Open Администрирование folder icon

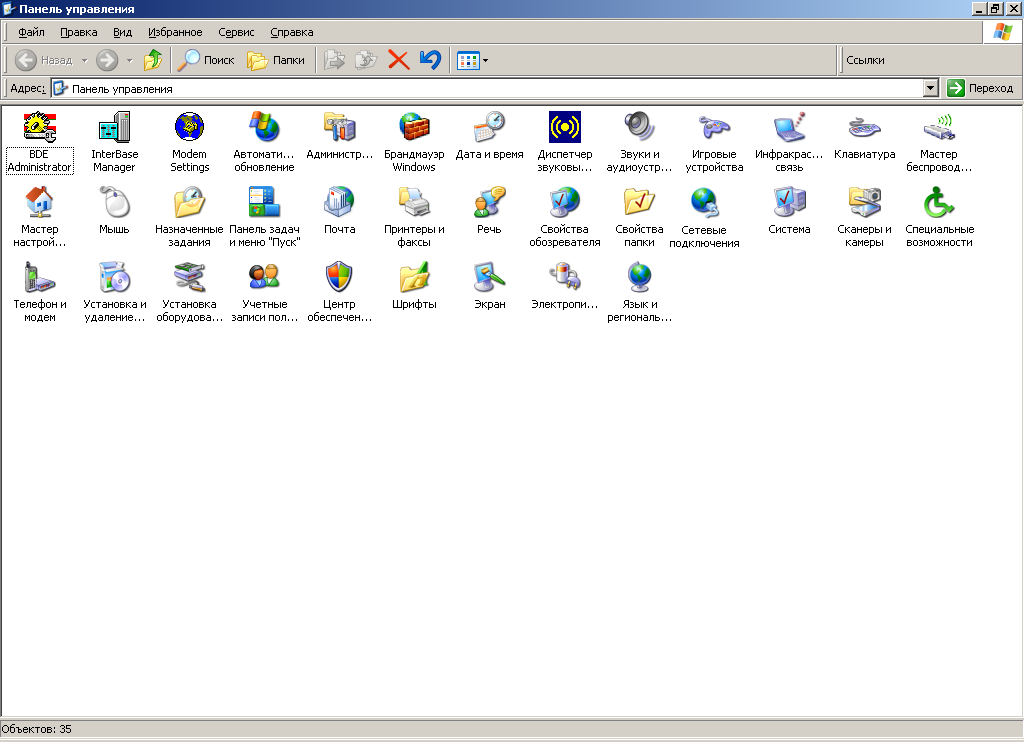pos(340,127)
